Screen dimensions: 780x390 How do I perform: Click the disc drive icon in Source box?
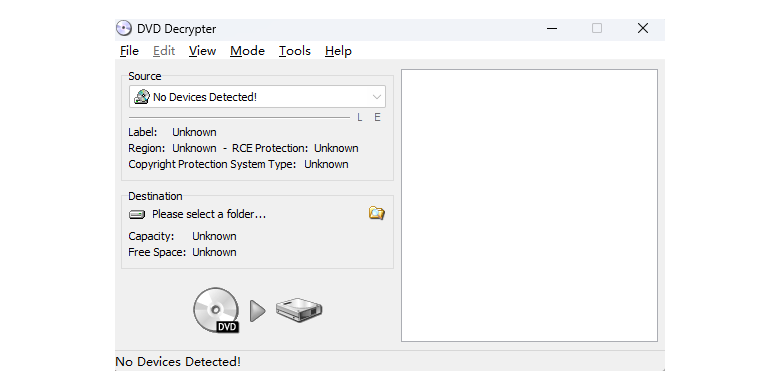coord(142,97)
